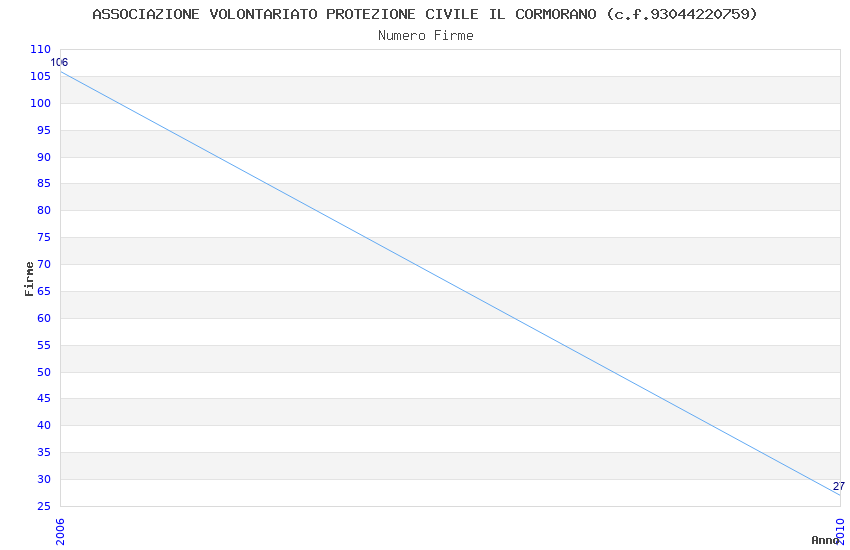Click y-axis tick value 35
The image size is (850, 550).
(44, 452)
